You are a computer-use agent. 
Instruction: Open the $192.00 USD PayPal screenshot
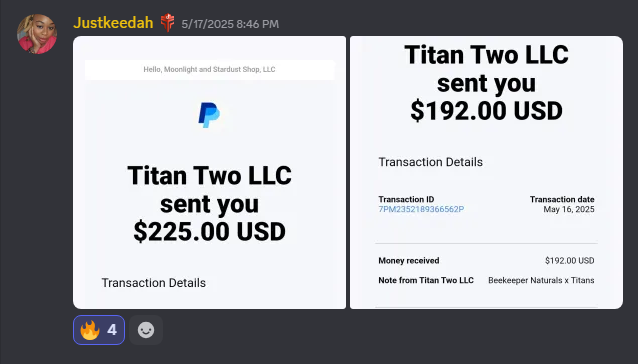486,172
